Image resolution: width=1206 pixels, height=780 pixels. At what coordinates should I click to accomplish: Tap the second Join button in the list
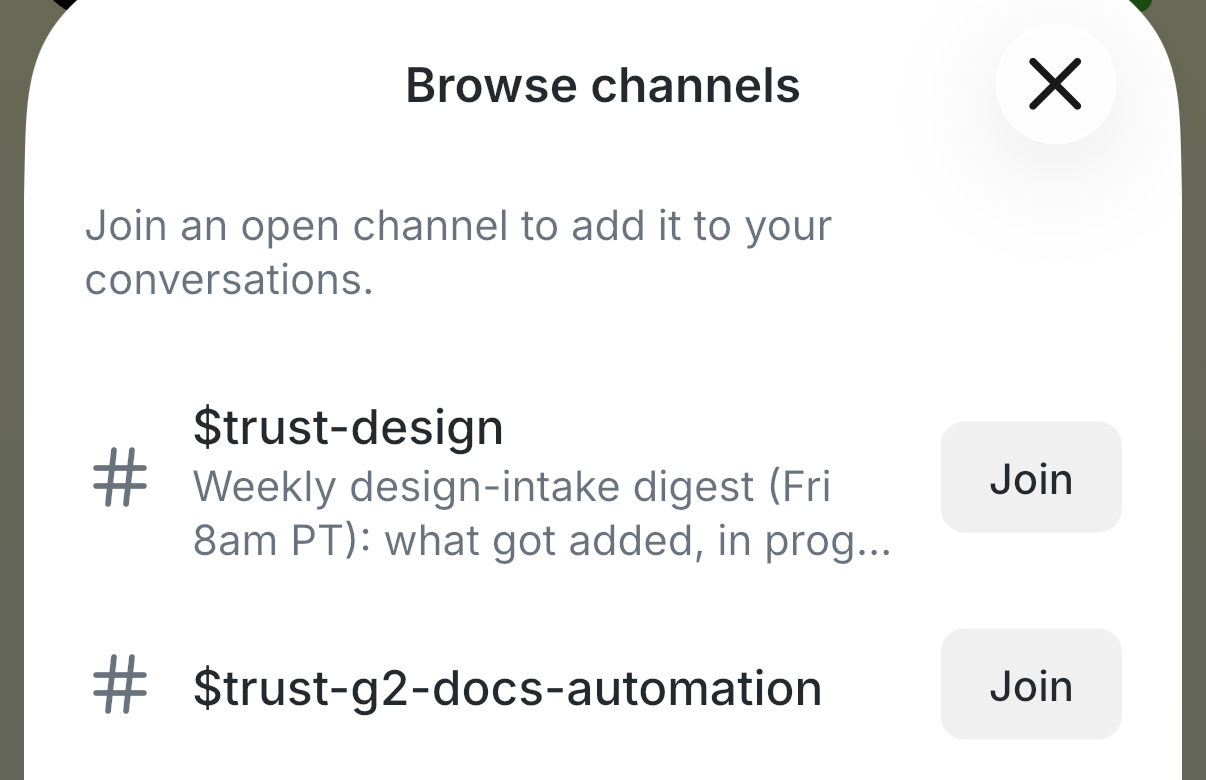pos(1031,684)
